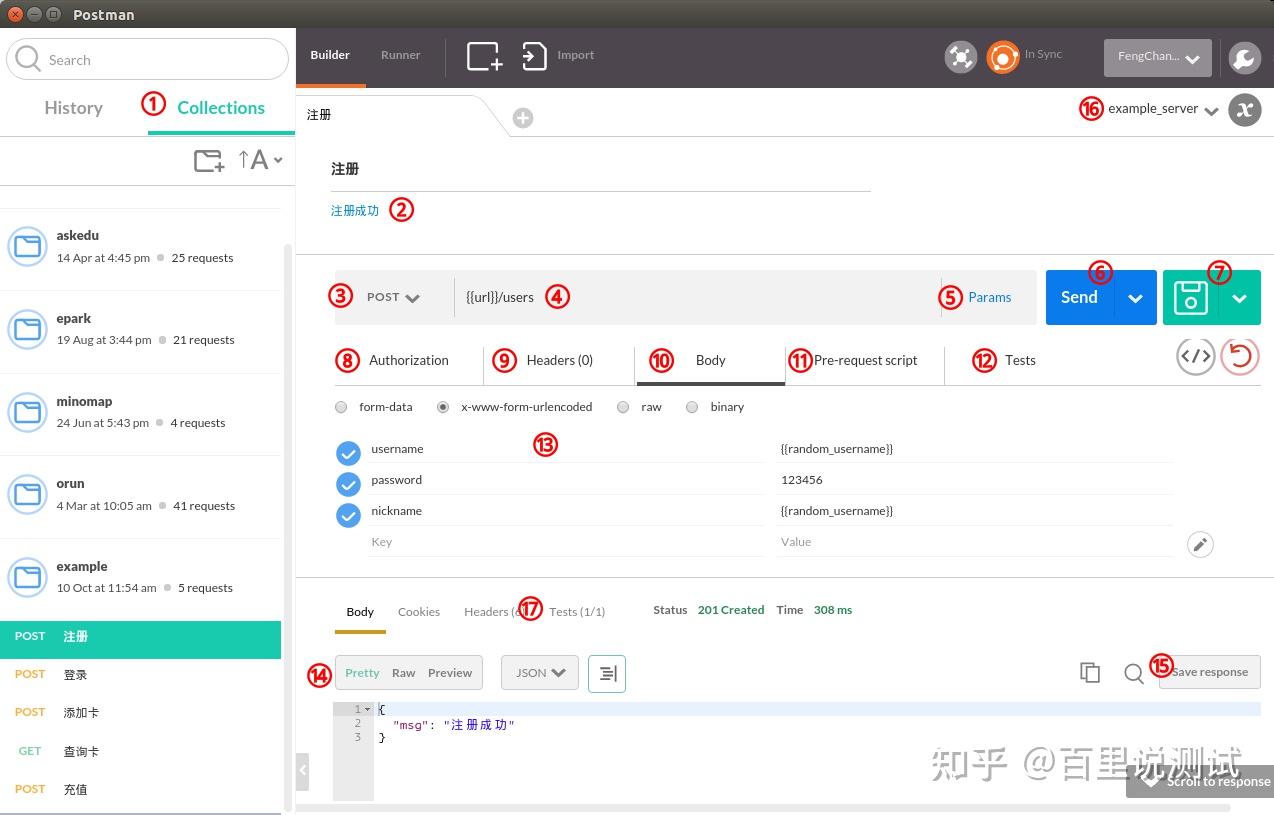
Task: Open the code snippet generator
Action: 1196,356
